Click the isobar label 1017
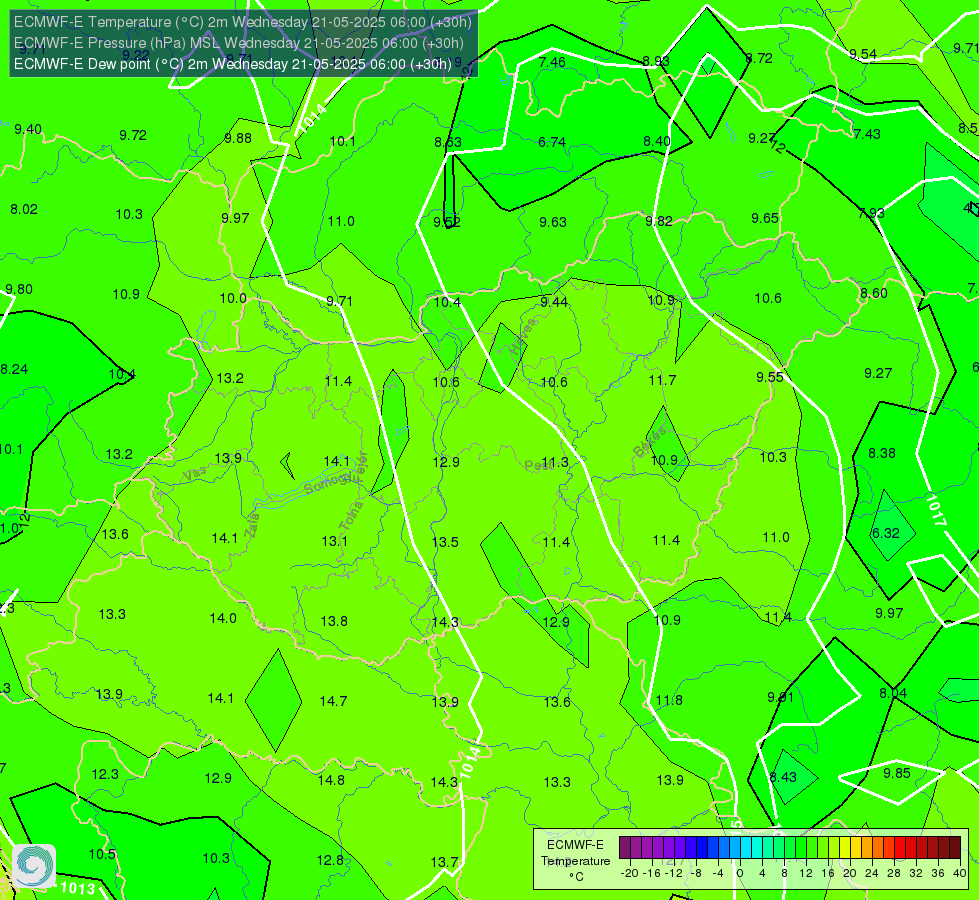The width and height of the screenshot is (979, 900). 935,510
